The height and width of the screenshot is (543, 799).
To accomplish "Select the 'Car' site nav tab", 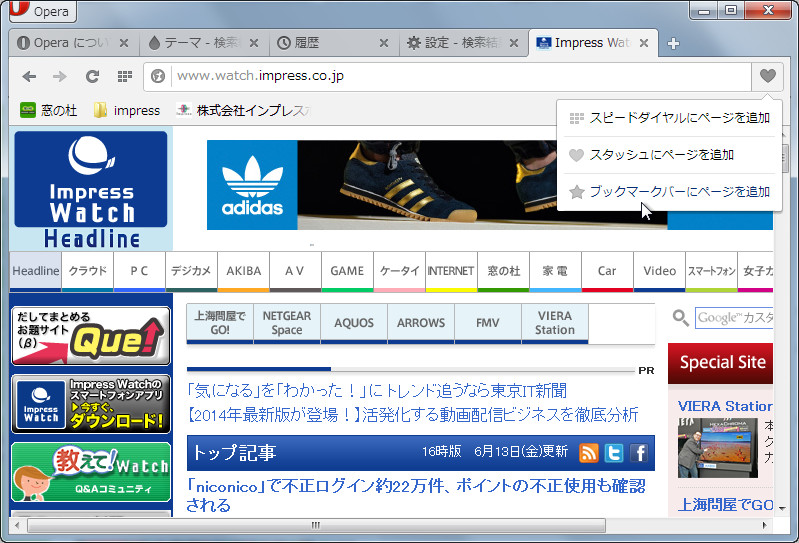I will [607, 271].
